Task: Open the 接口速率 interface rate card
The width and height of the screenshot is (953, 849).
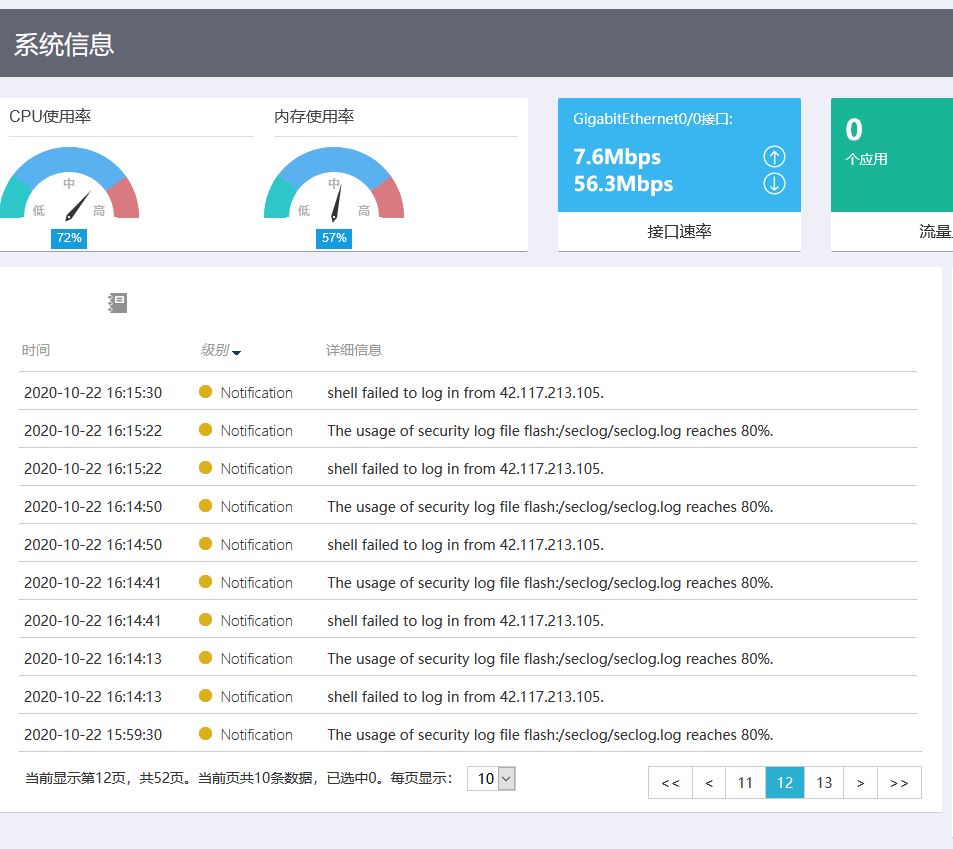Action: pos(679,174)
